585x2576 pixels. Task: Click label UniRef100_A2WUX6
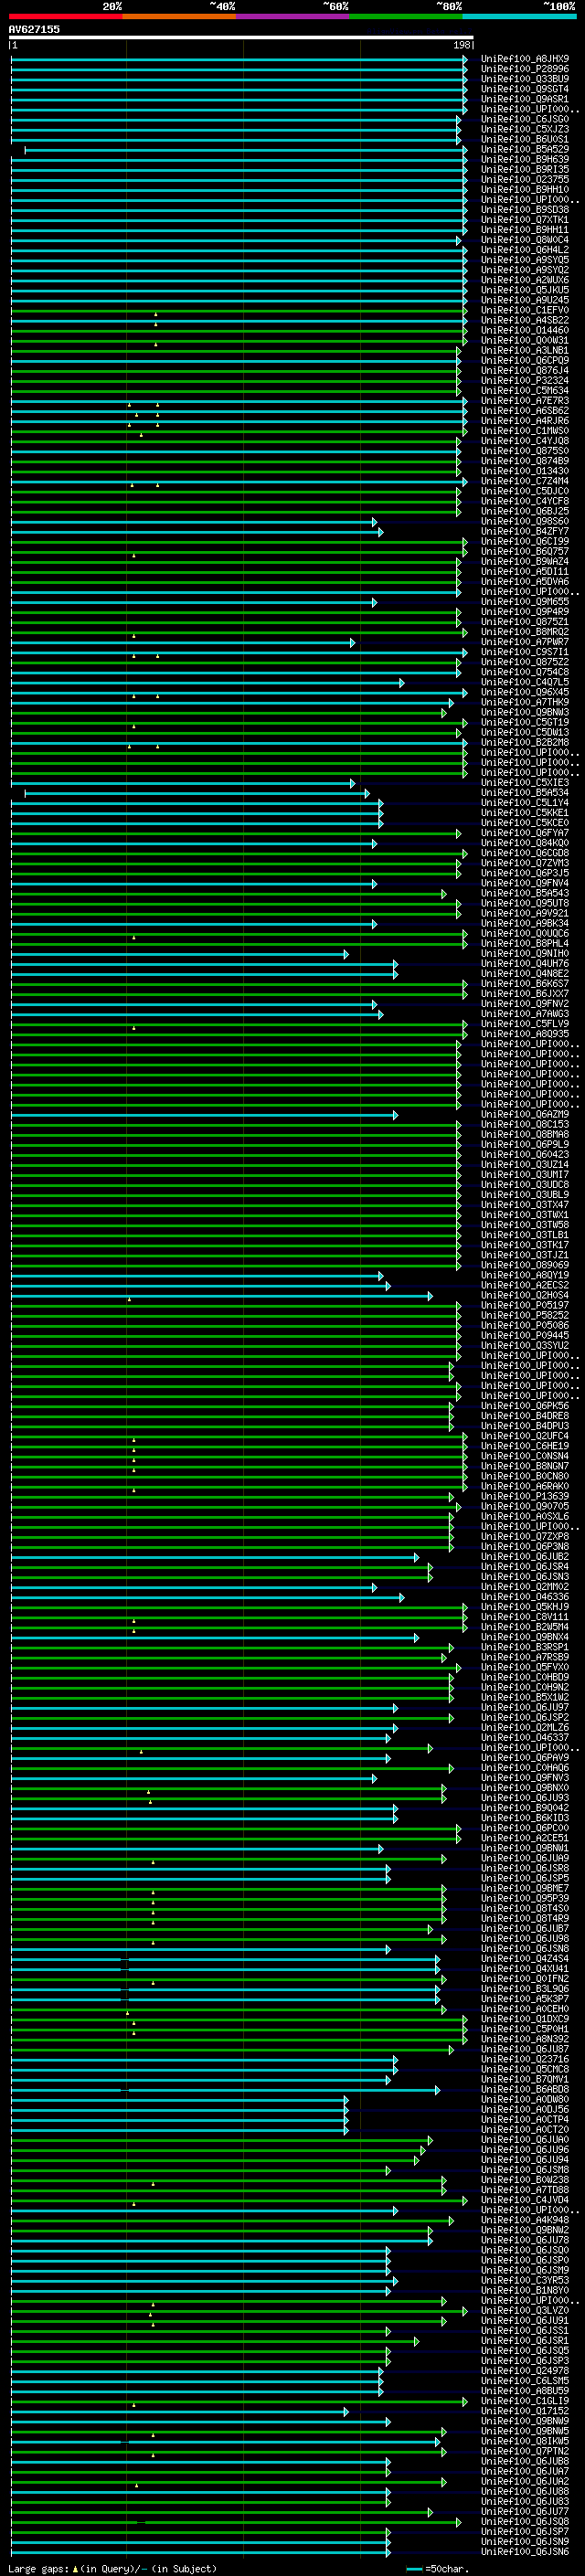pyautogui.click(x=524, y=280)
